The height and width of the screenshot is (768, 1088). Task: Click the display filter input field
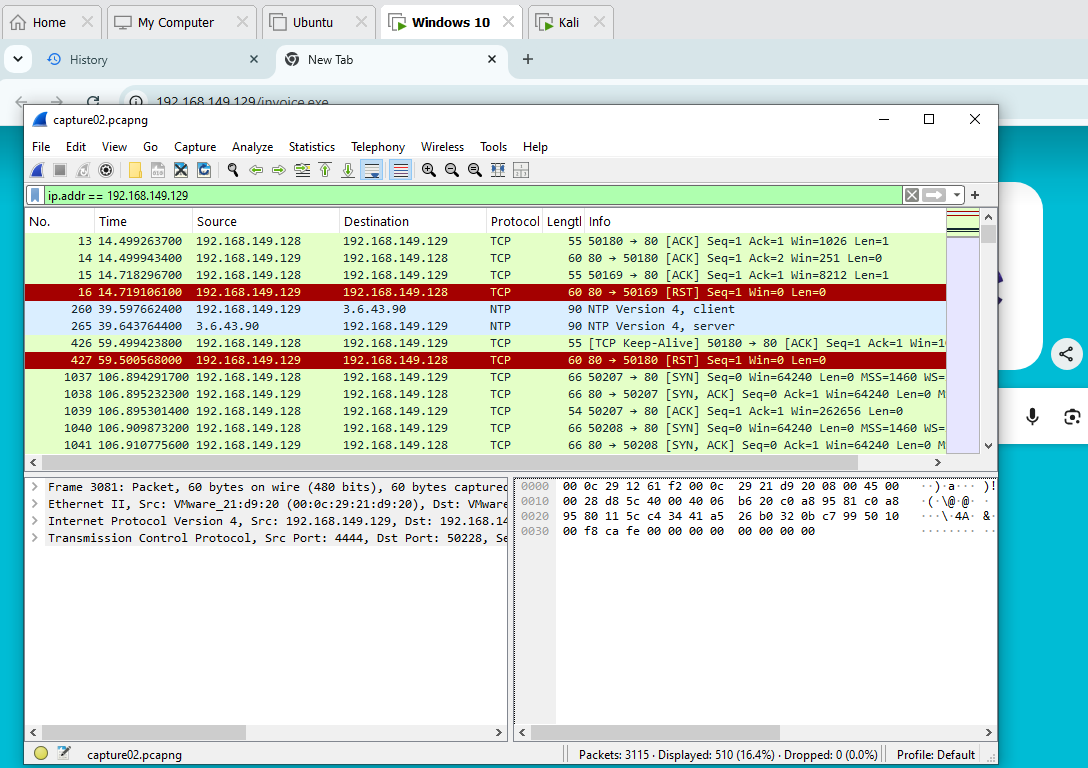point(473,196)
